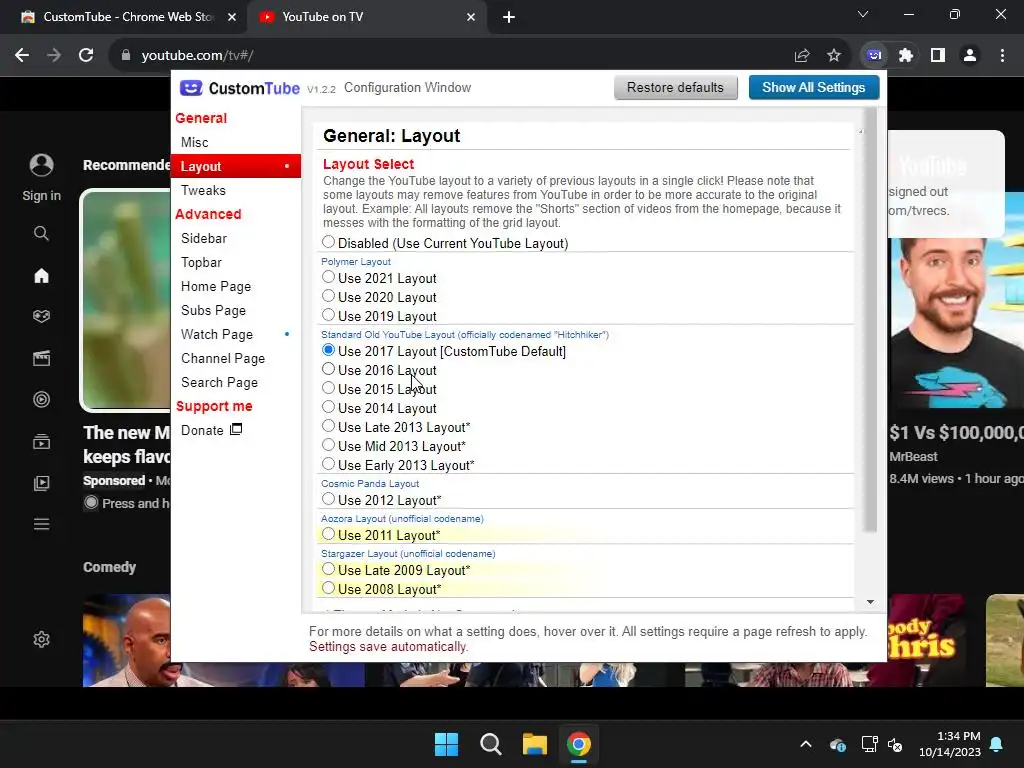Open YouTube TV subscriptions icon in sidebar
The width and height of the screenshot is (1024, 768).
tap(41, 441)
